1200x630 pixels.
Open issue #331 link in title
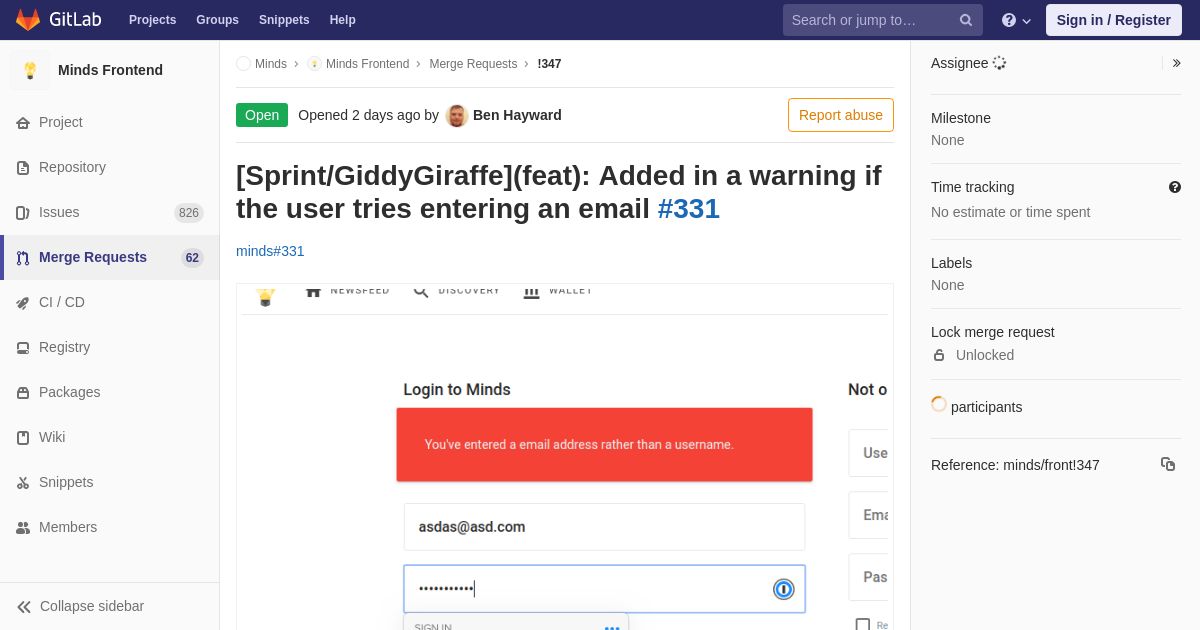688,209
